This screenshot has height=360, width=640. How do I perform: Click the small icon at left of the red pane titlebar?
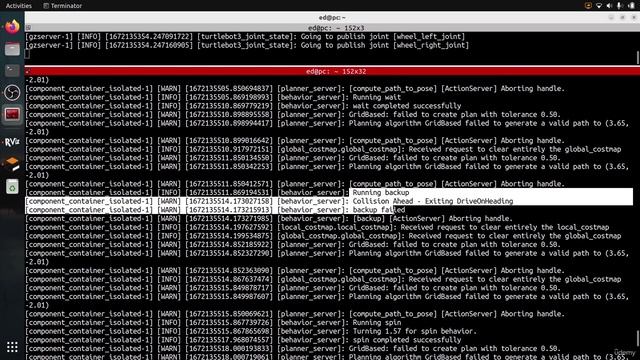28,71
